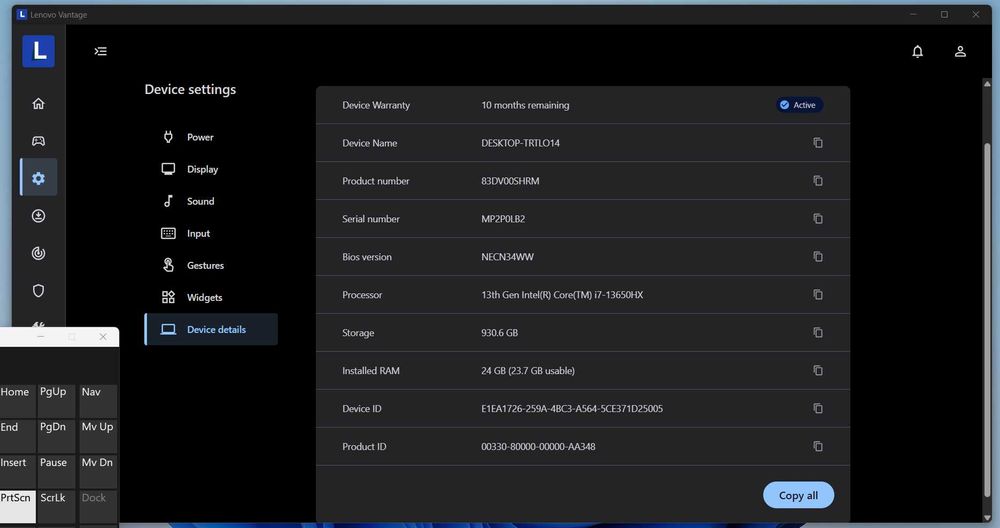Click Home key on on-screen keyboard
Viewport: 1000px width, 528px height.
pos(17,400)
